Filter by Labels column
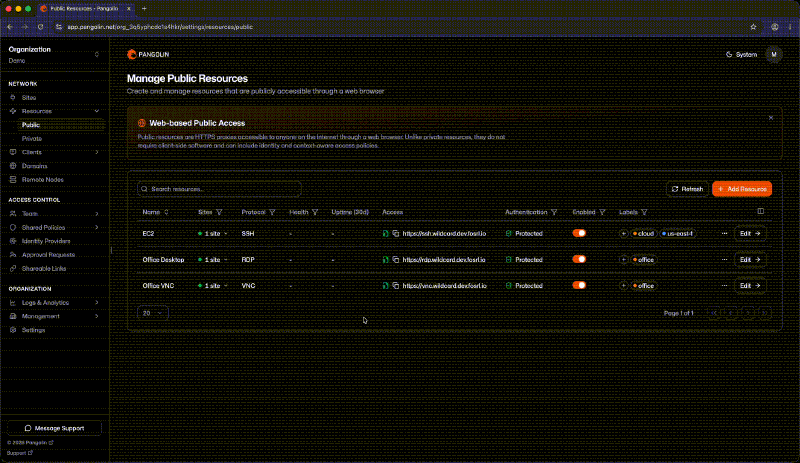Image resolution: width=800 pixels, height=463 pixels. tap(644, 212)
